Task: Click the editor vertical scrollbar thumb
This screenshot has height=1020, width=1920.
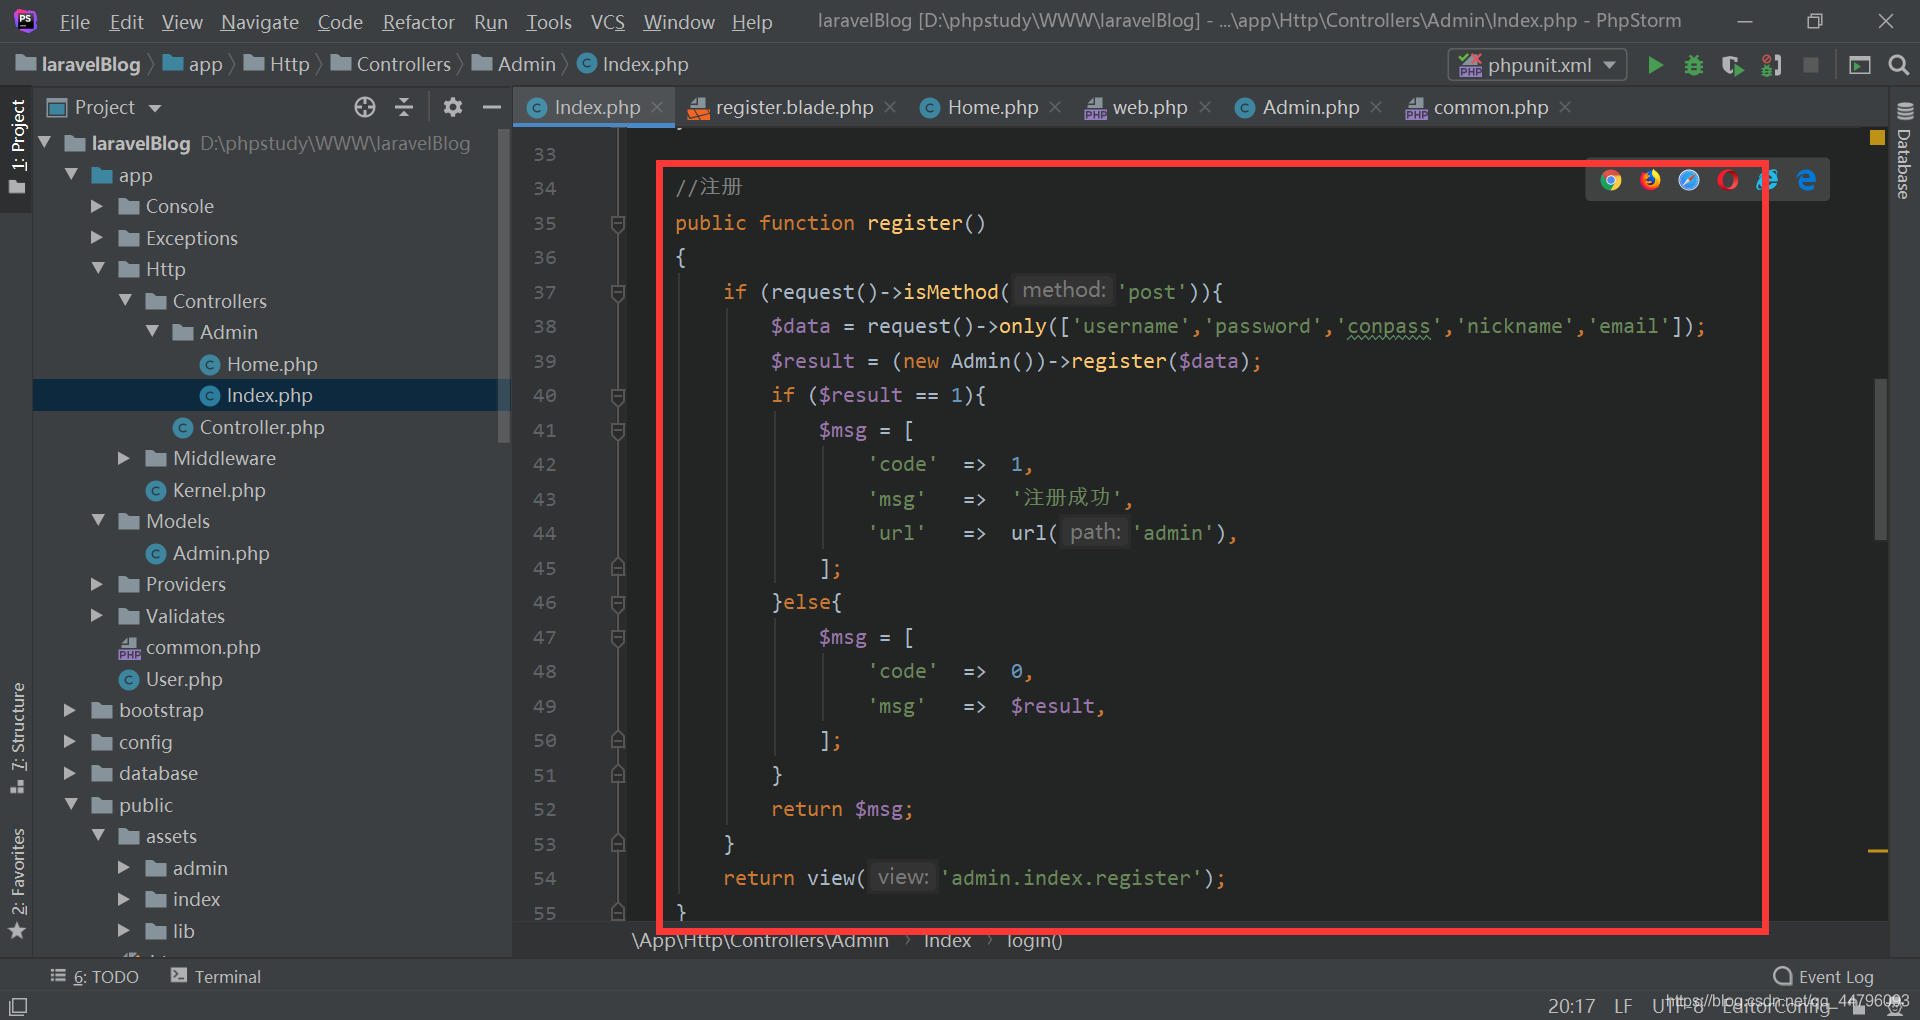Action: tap(1880, 460)
